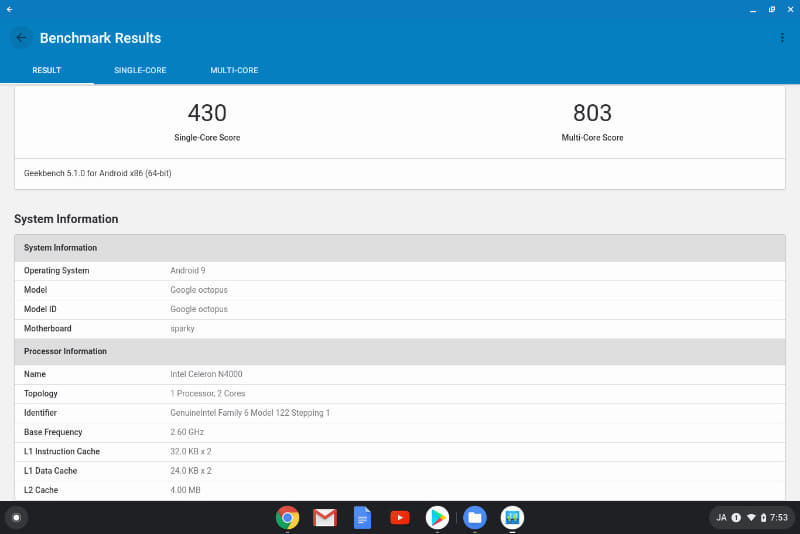This screenshot has height=534, width=800.
Task: Open Gmail from the shelf
Action: point(325,518)
